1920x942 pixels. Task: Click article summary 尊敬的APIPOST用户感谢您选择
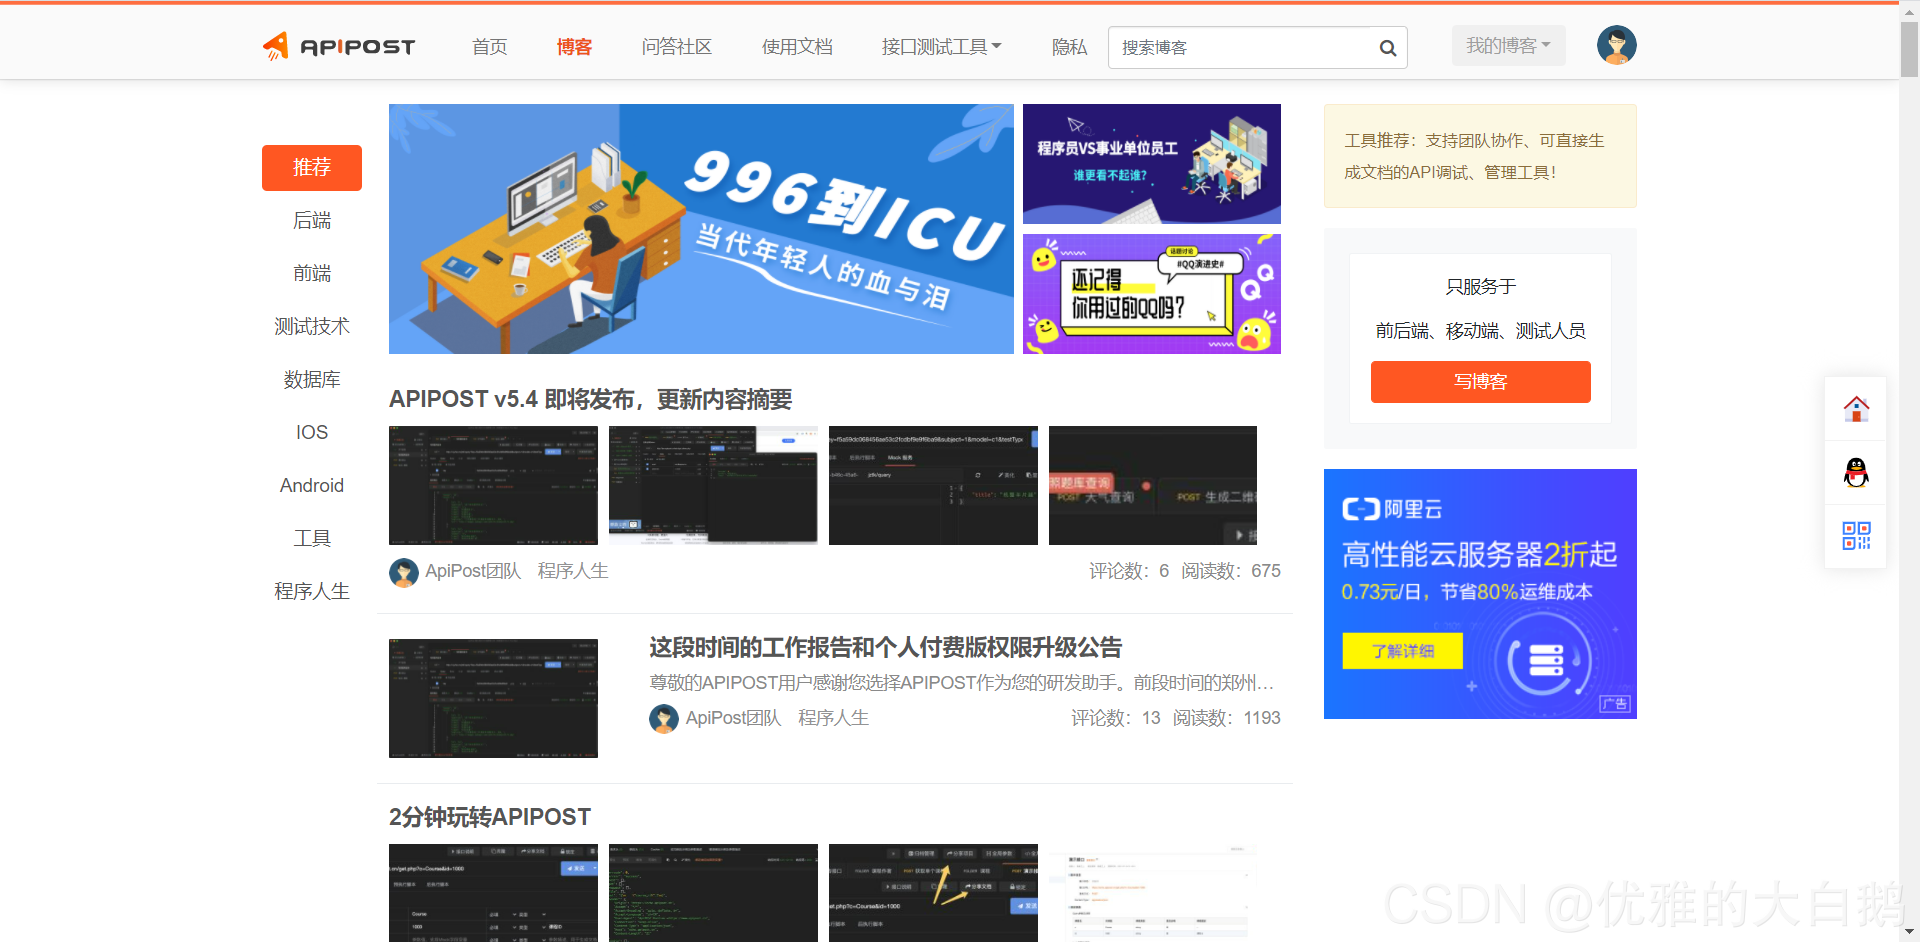(962, 683)
